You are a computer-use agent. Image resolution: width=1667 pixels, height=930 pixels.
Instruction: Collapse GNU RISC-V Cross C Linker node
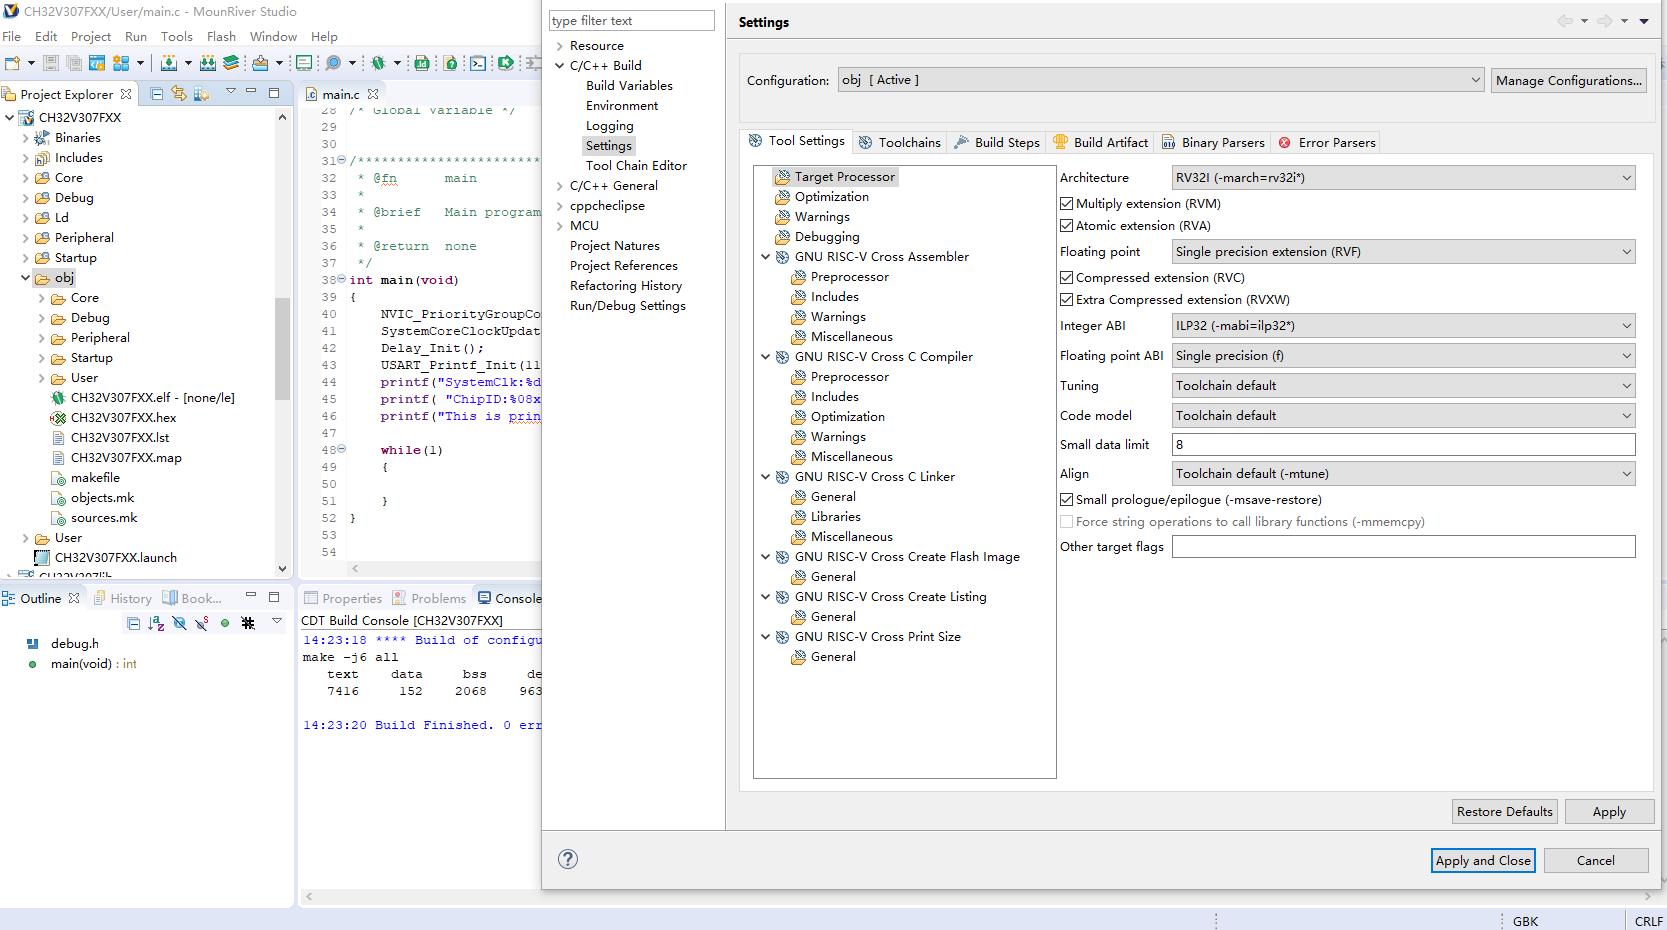click(x=766, y=477)
